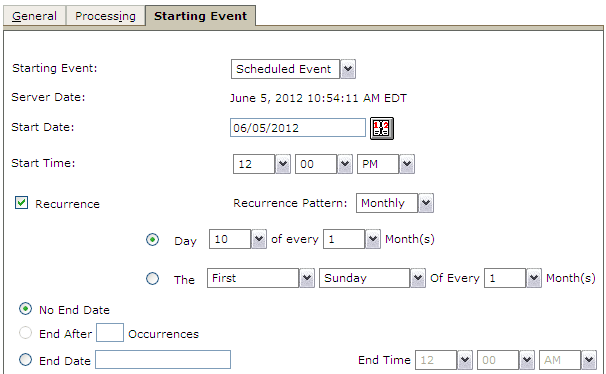The height and width of the screenshot is (374, 606).
Task: Open the Start Time minutes dropdown
Action: (x=323, y=164)
